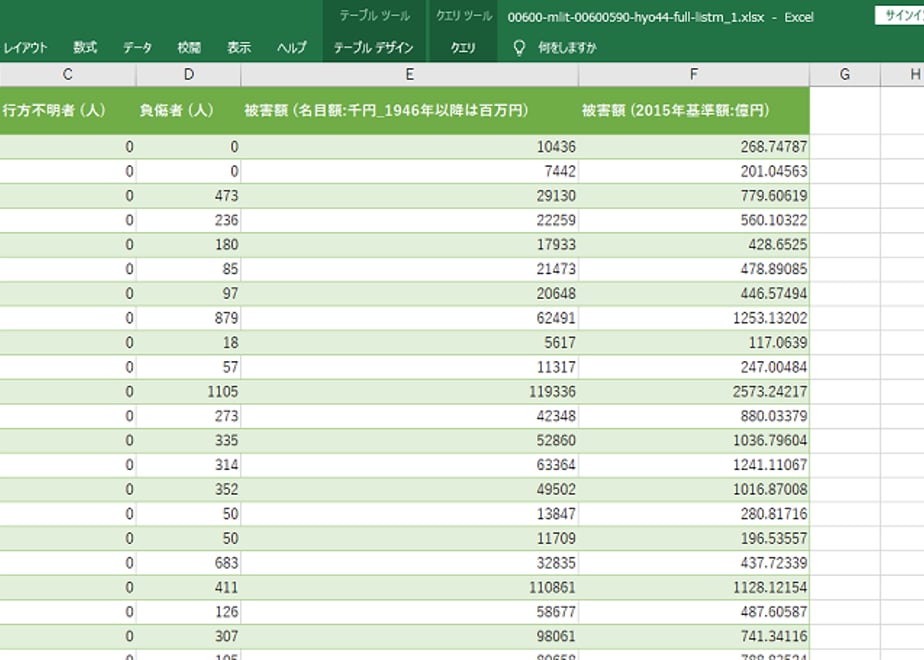Select cell with value 473

pos(189,196)
